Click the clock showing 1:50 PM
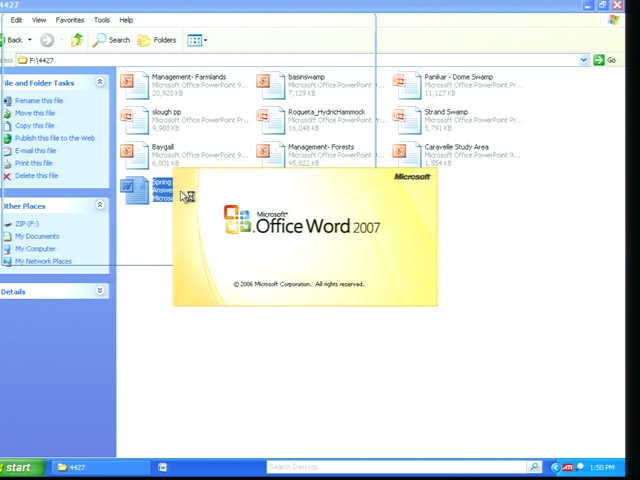 602,467
